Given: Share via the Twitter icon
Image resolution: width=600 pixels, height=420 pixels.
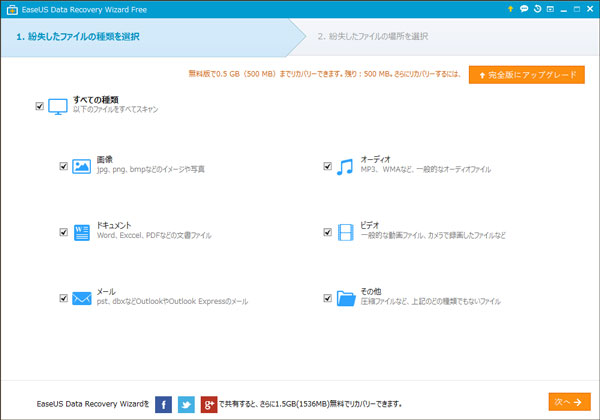Looking at the screenshot, I should [x=186, y=404].
